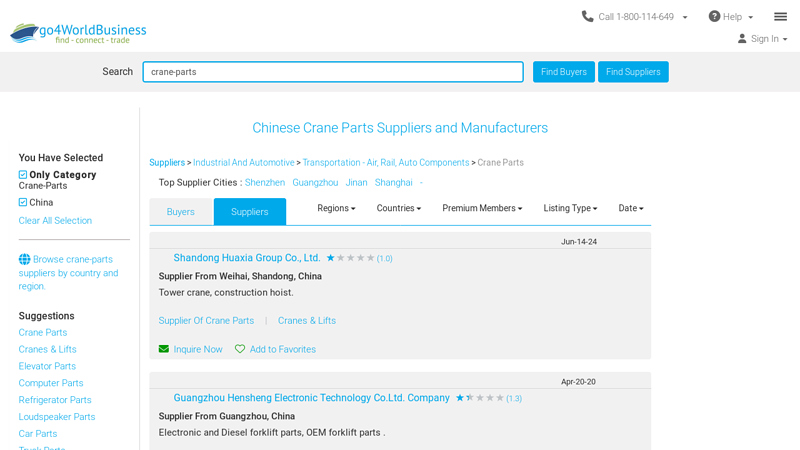The width and height of the screenshot is (800, 450).
Task: Click the globe icon beside Browse crane-parts
Action: [x=24, y=259]
